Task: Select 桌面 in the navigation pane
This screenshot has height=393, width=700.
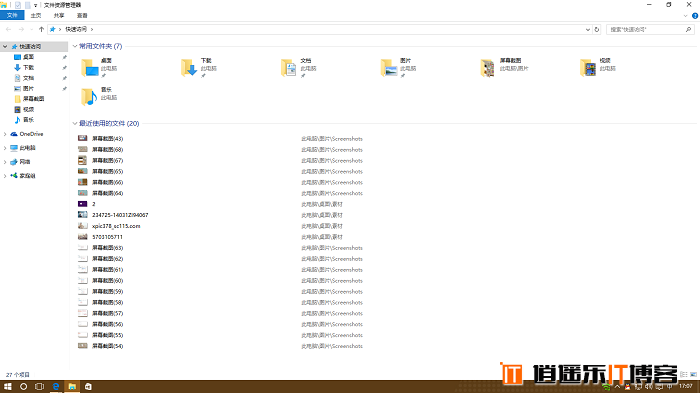Action: pos(28,57)
